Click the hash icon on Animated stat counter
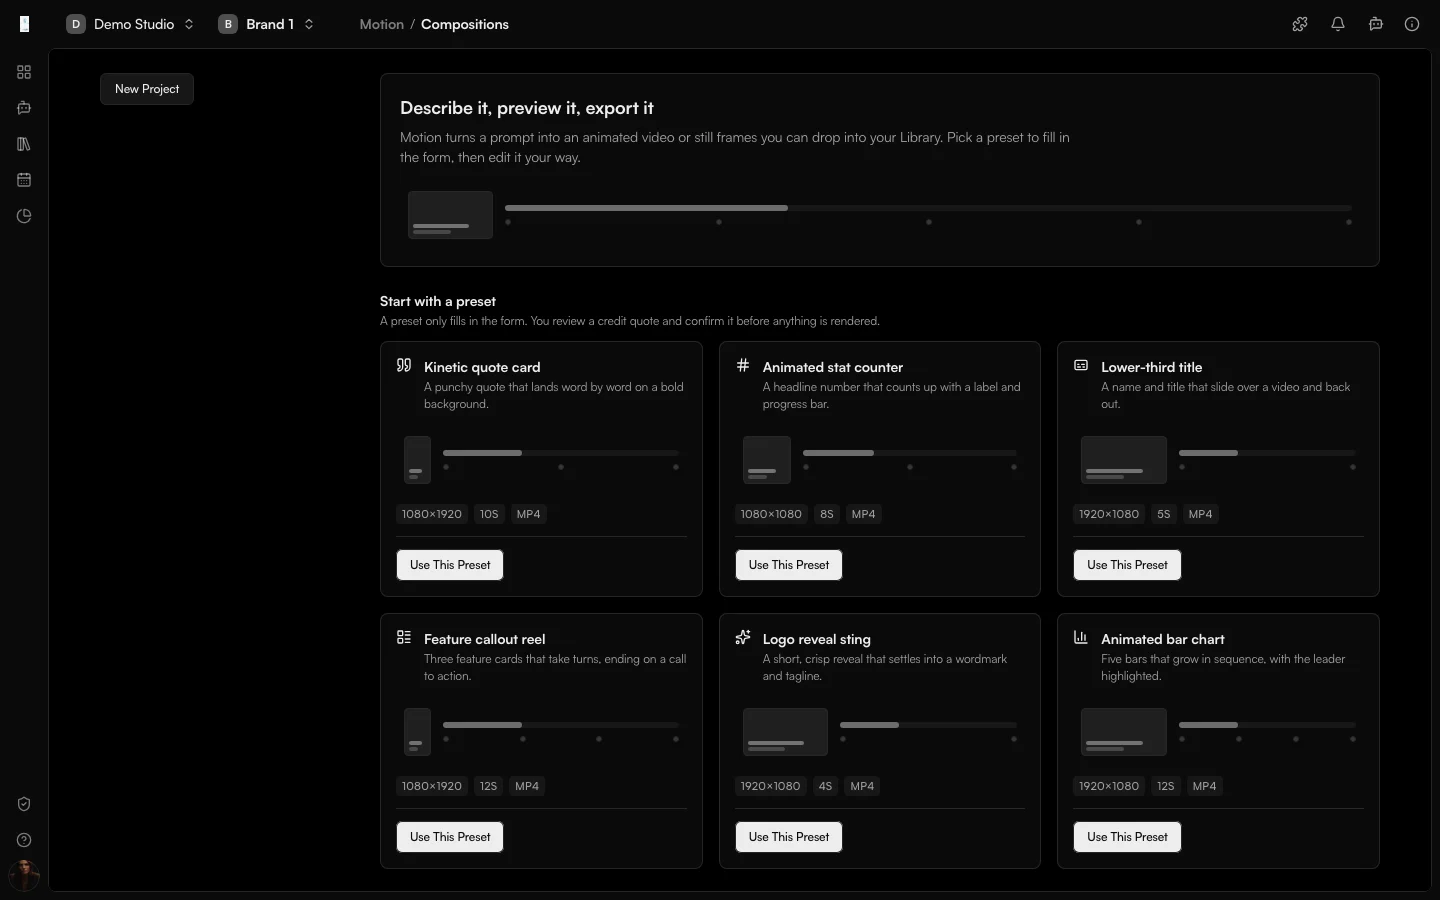This screenshot has height=900, width=1440. pos(743,366)
